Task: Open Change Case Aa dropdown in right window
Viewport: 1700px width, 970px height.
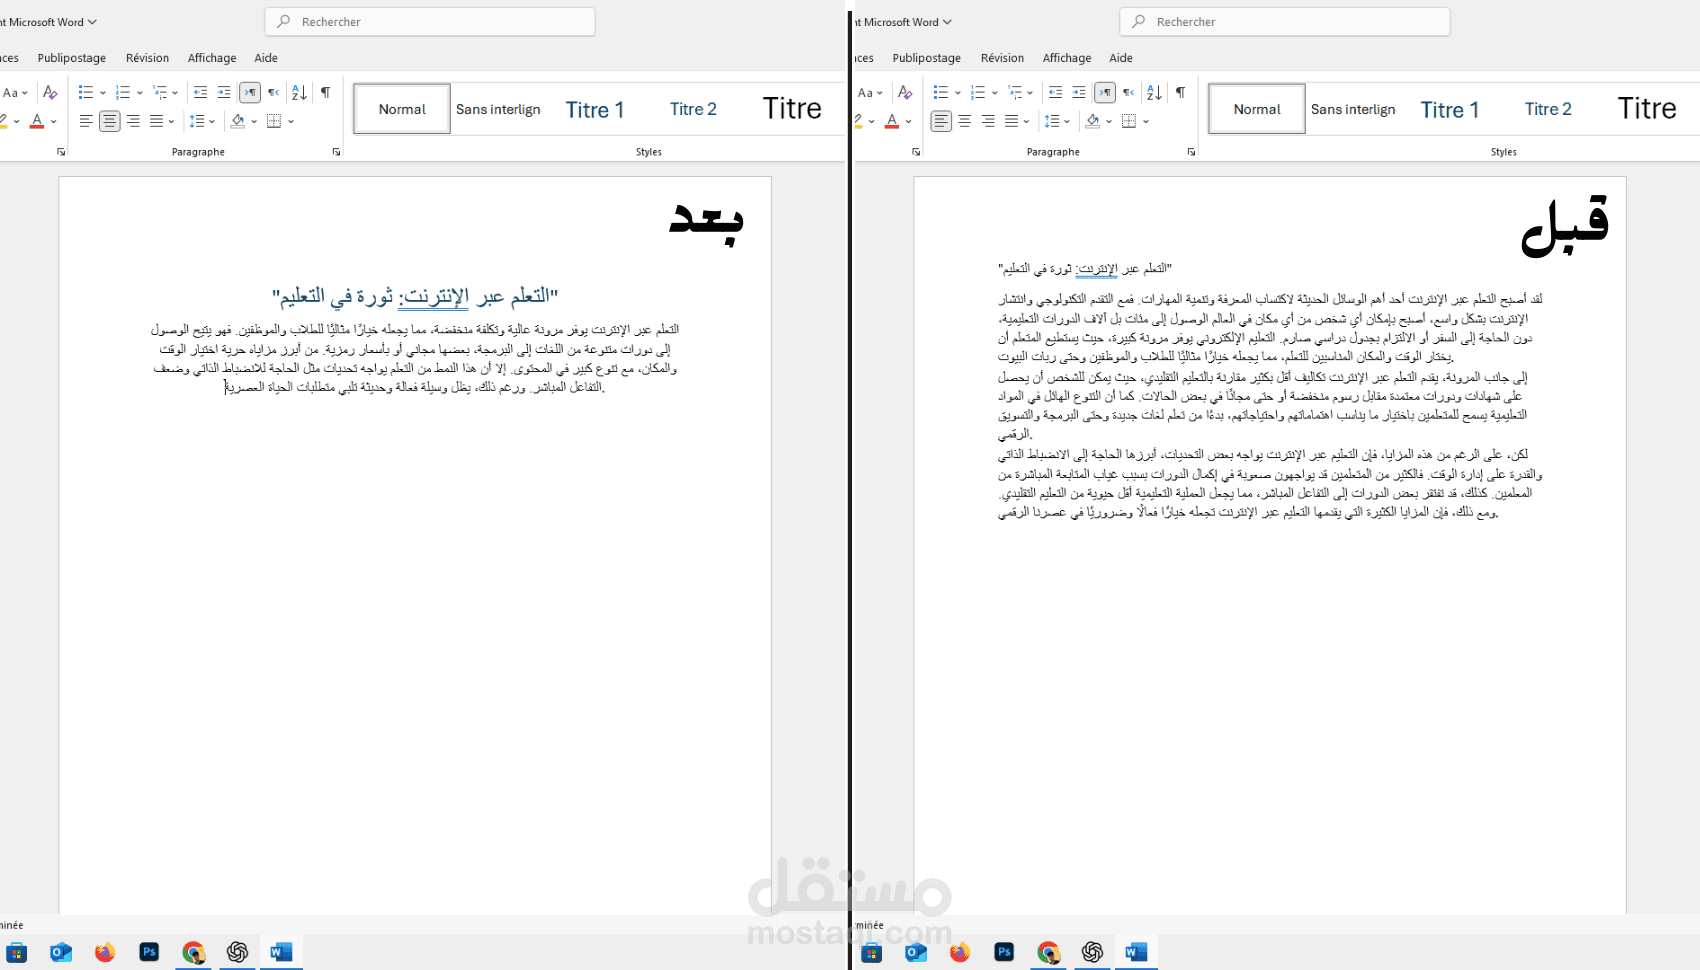Action: 870,92
